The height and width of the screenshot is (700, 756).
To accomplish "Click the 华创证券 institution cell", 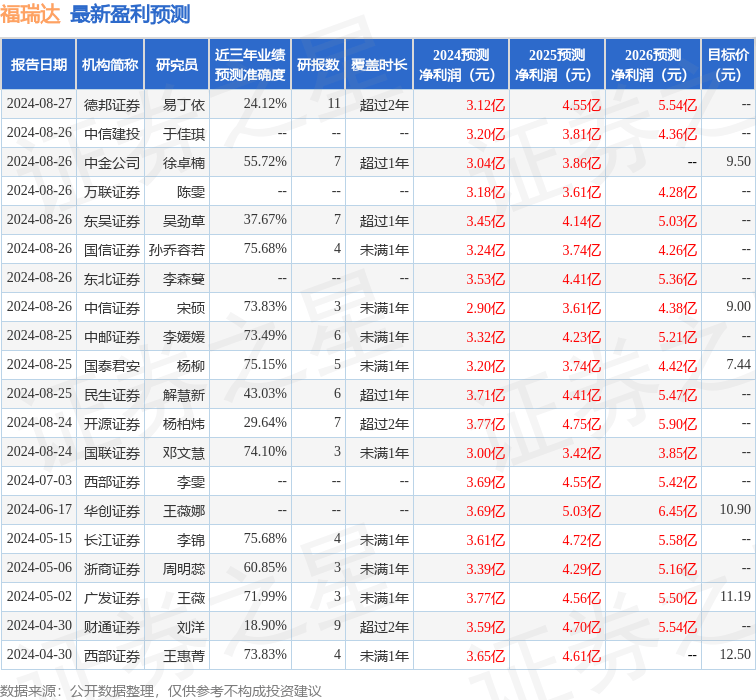I will pyautogui.click(x=112, y=511).
